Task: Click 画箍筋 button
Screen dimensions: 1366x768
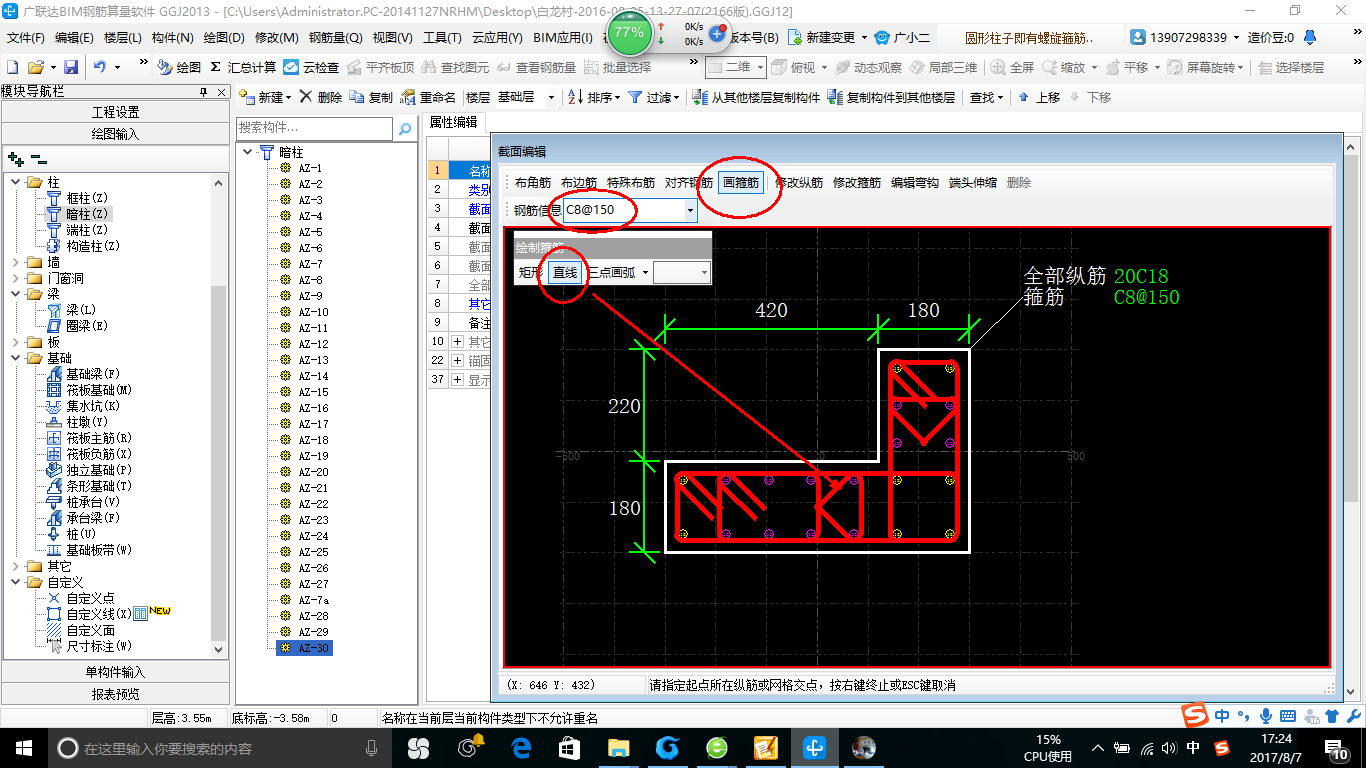Action: (x=741, y=183)
